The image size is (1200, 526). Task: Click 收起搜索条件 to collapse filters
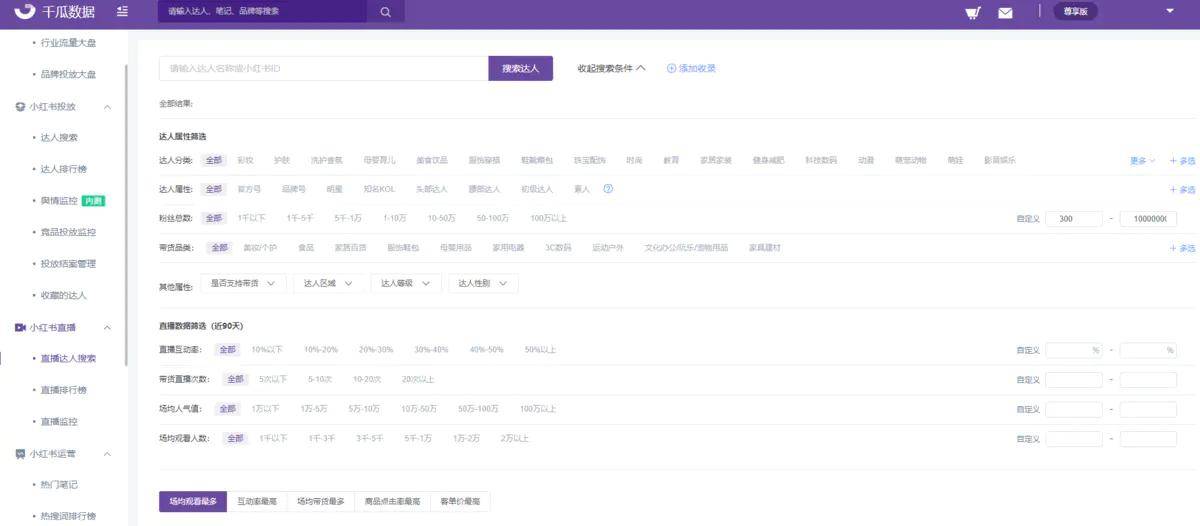[611, 68]
